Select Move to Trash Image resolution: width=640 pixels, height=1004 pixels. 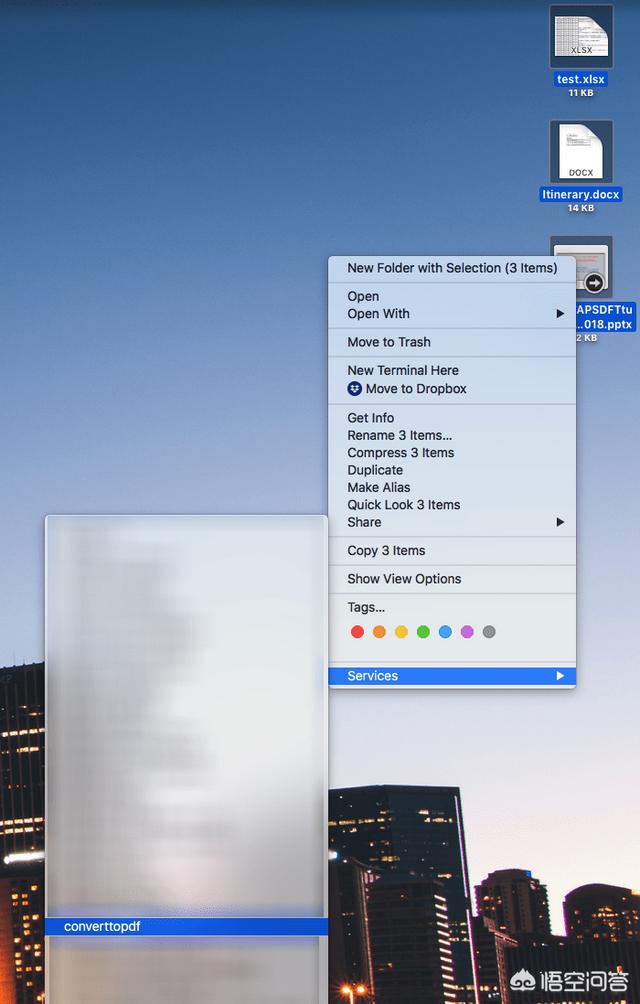(x=452, y=343)
